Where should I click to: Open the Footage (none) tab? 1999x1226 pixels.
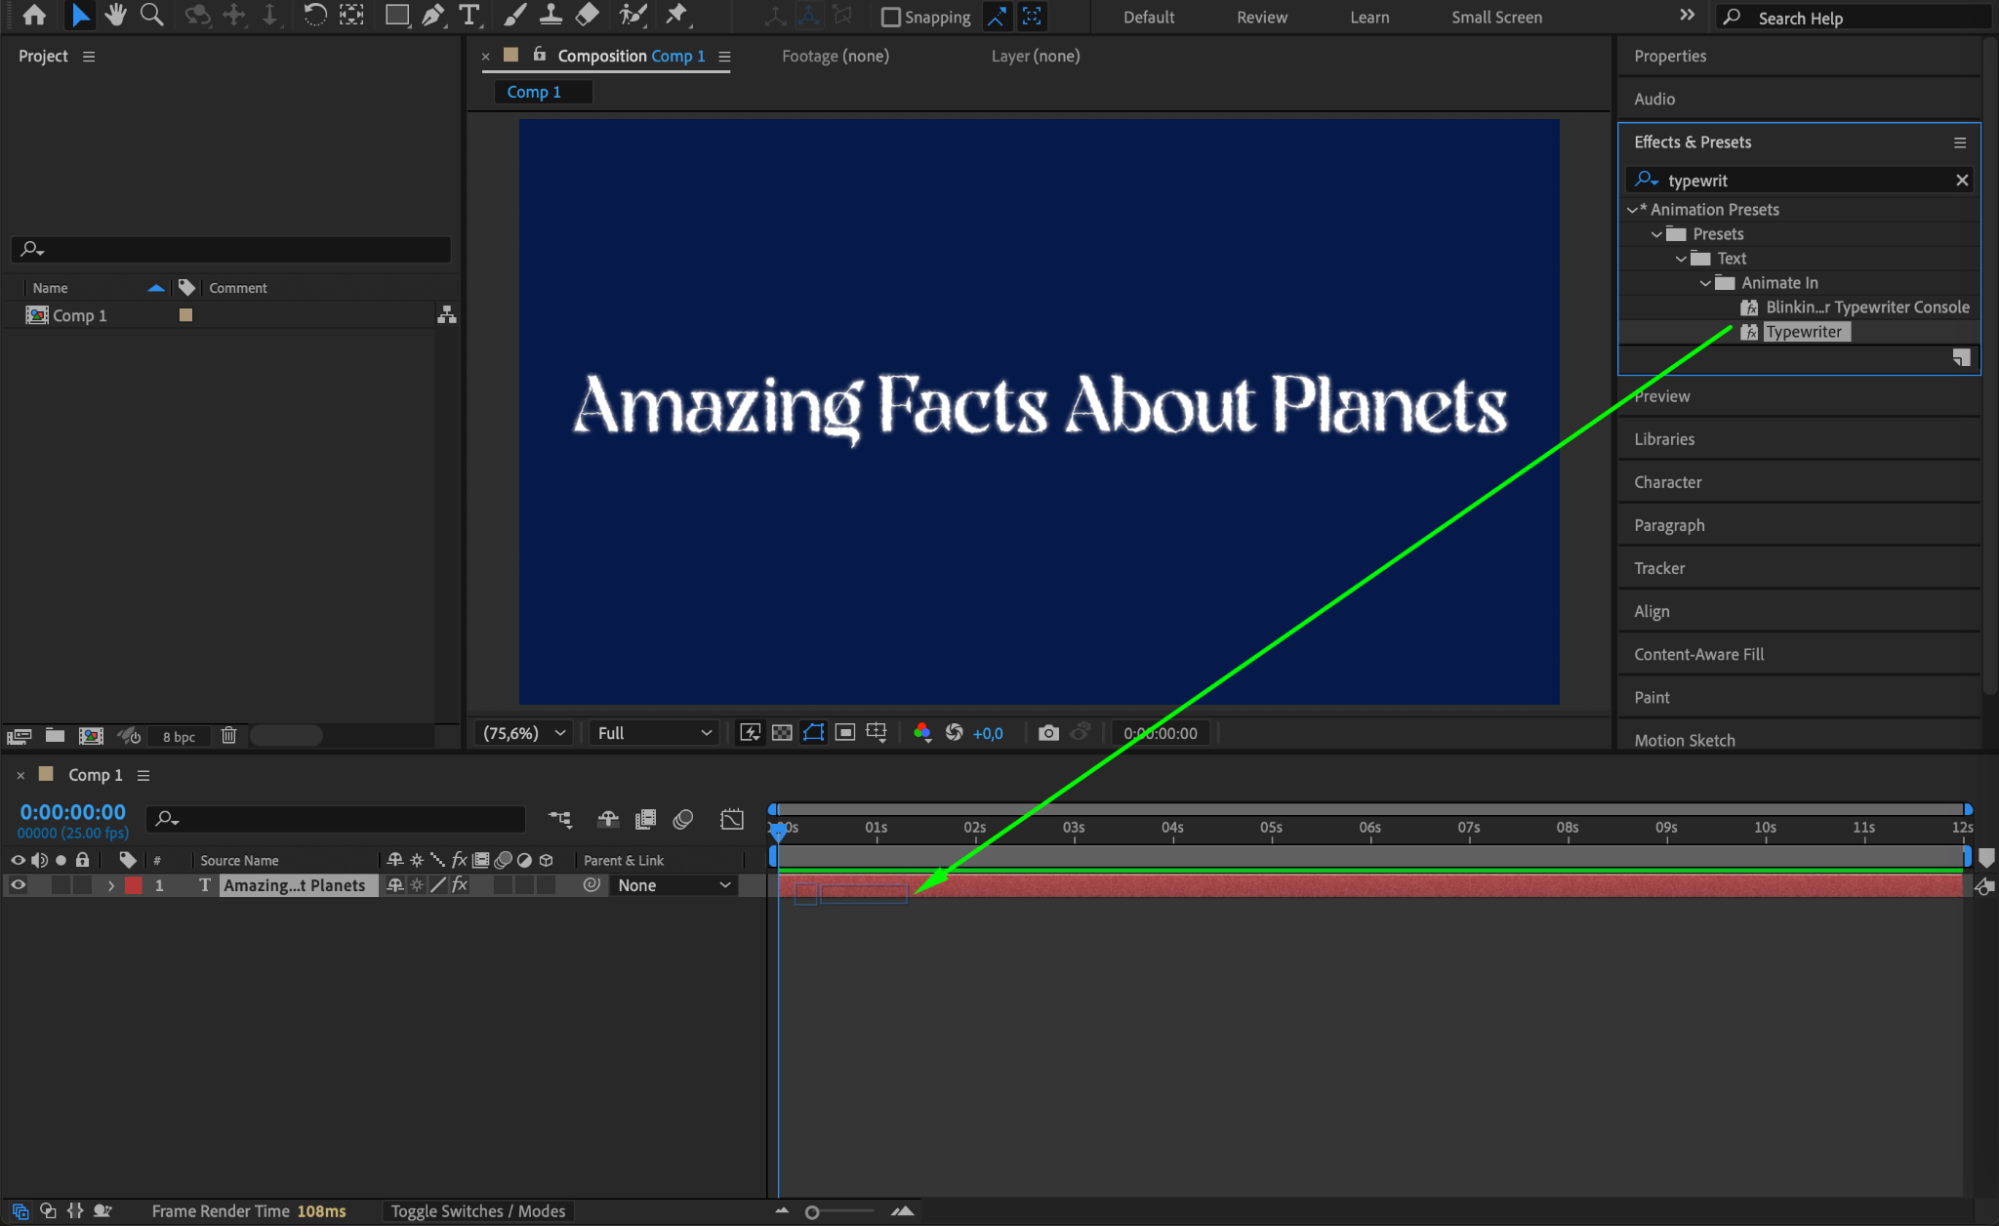(834, 56)
